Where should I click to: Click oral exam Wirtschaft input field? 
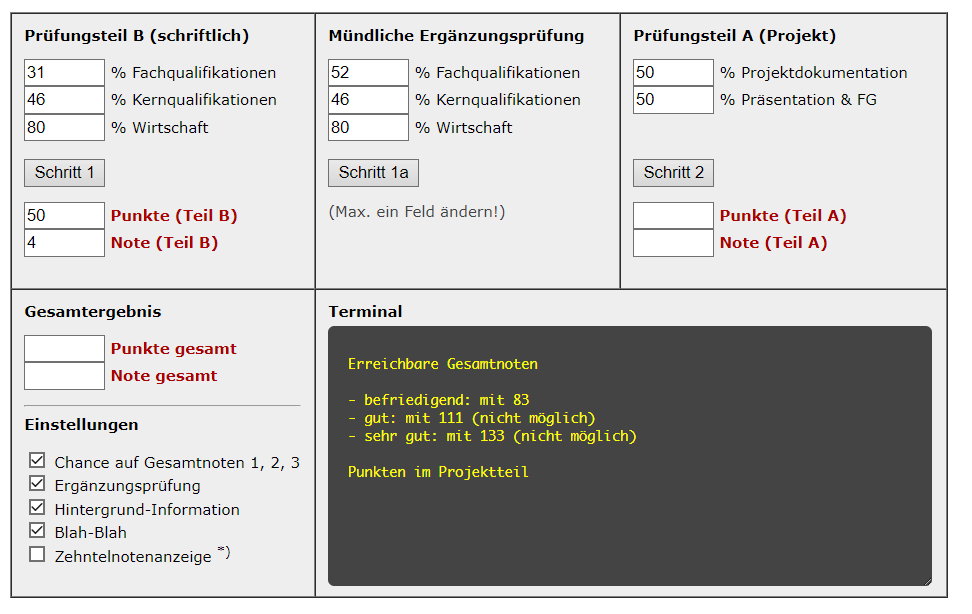pyautogui.click(x=368, y=128)
